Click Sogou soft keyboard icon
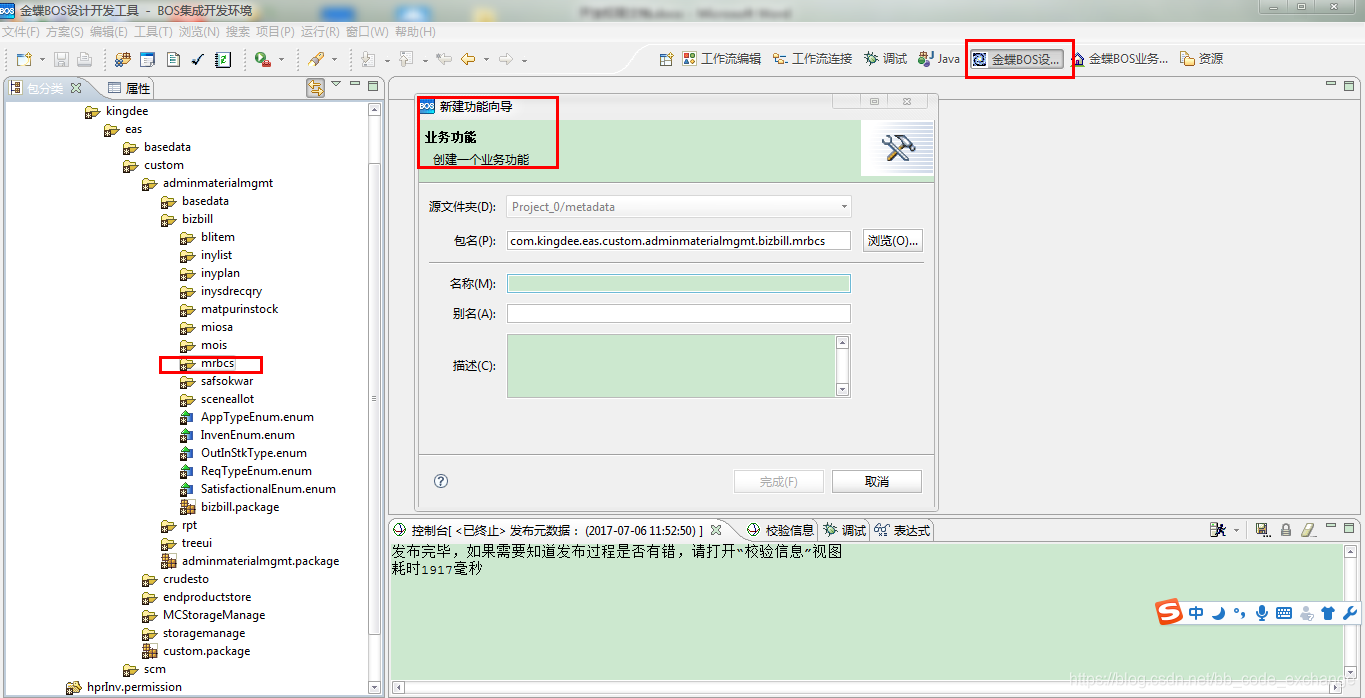The height and width of the screenshot is (698, 1365). (1284, 613)
